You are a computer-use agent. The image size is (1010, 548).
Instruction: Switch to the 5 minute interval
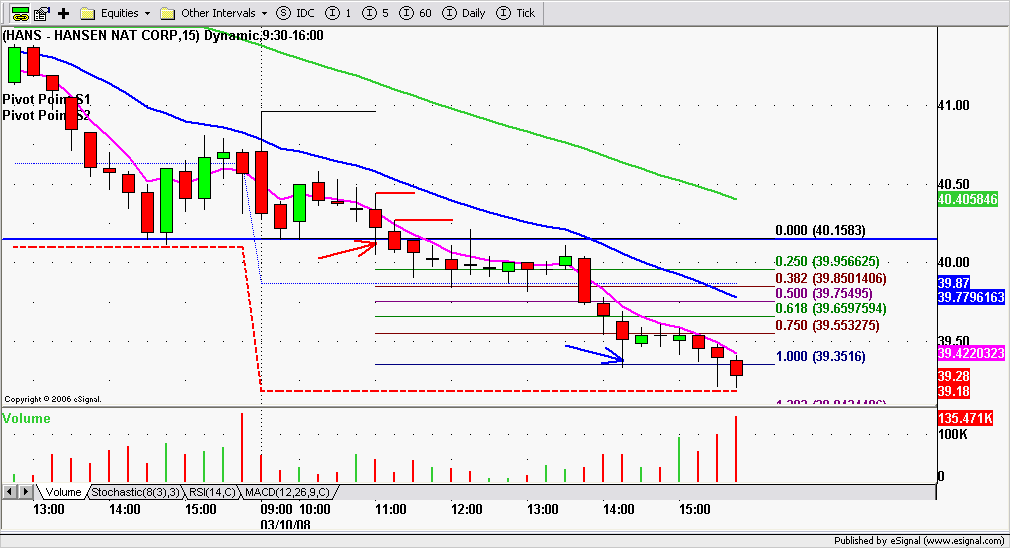376,13
